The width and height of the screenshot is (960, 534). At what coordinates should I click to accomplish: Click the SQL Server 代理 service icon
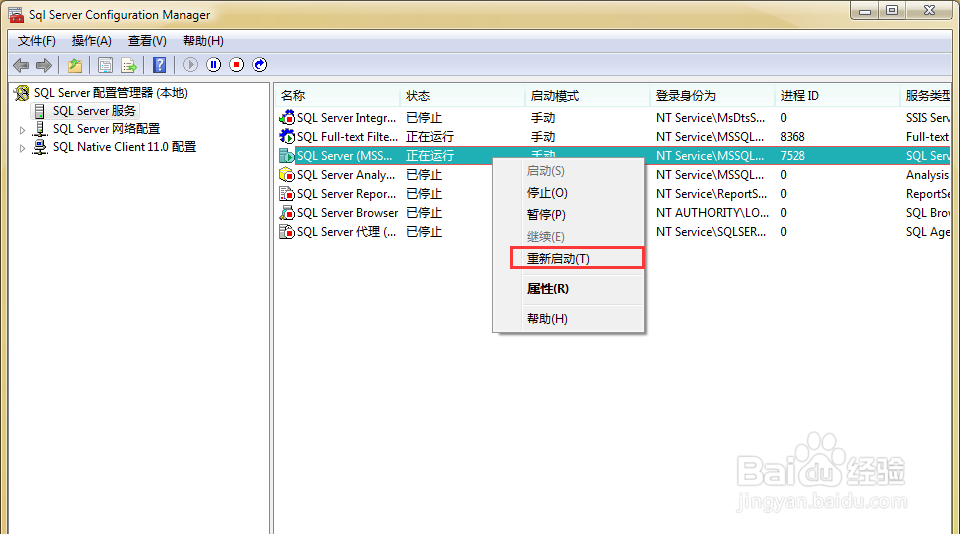click(x=287, y=231)
